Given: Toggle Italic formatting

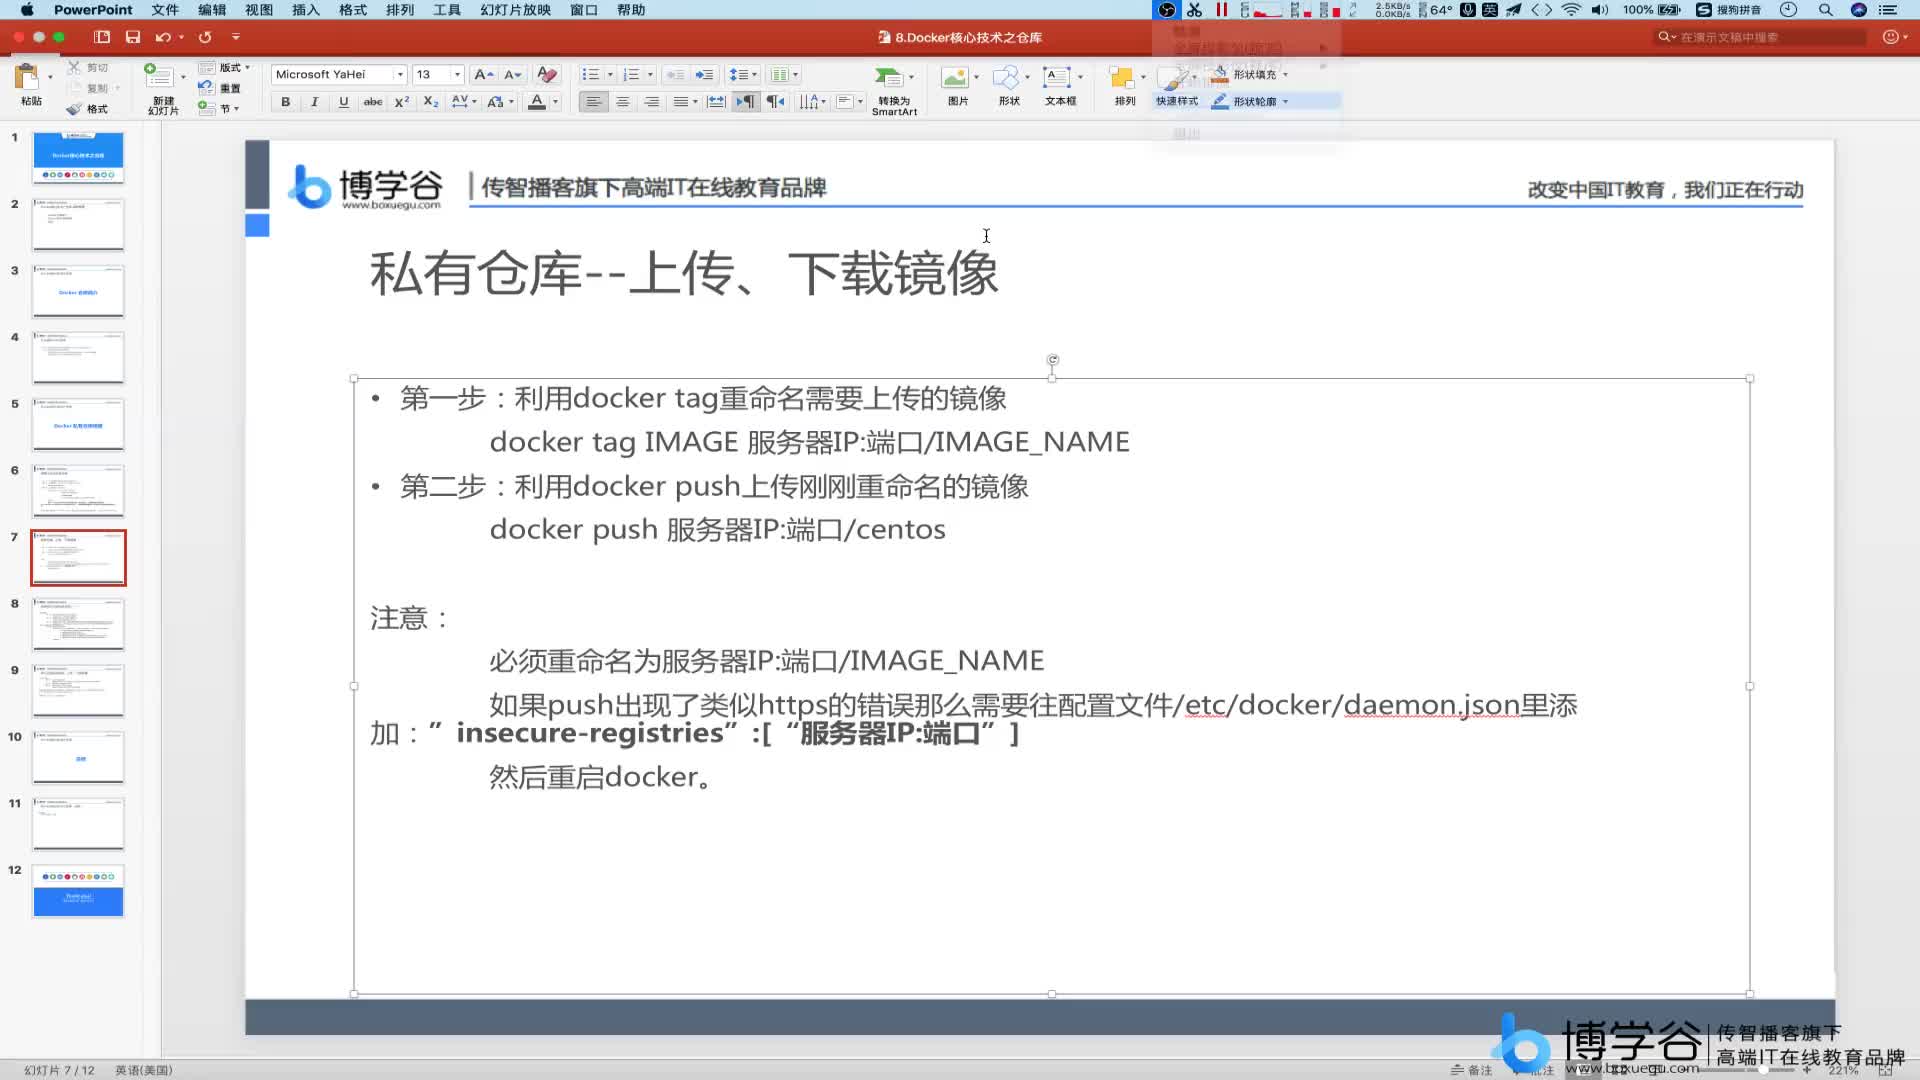Looking at the screenshot, I should pyautogui.click(x=315, y=102).
